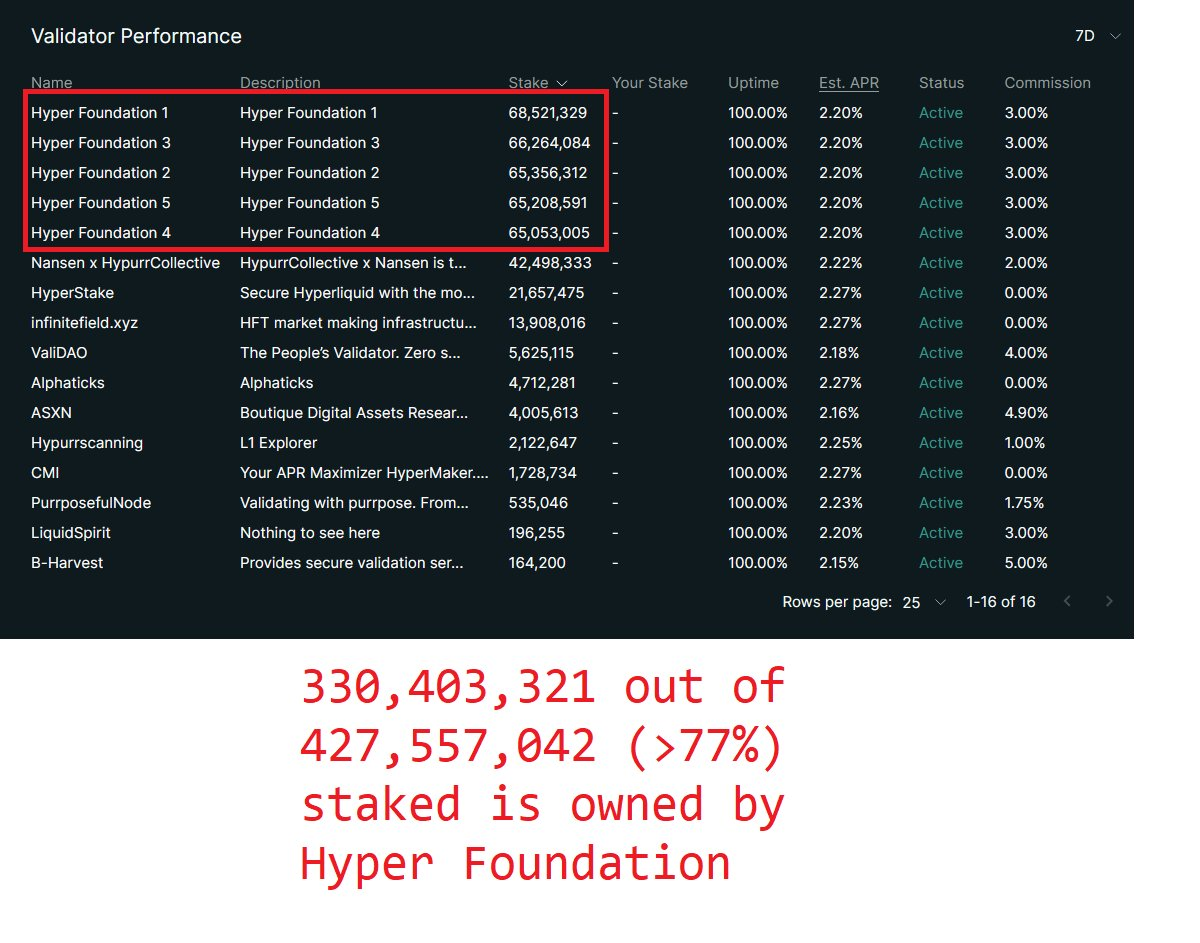Click the Active status of Alphaticks
The width and height of the screenshot is (1200, 943).
click(x=940, y=383)
